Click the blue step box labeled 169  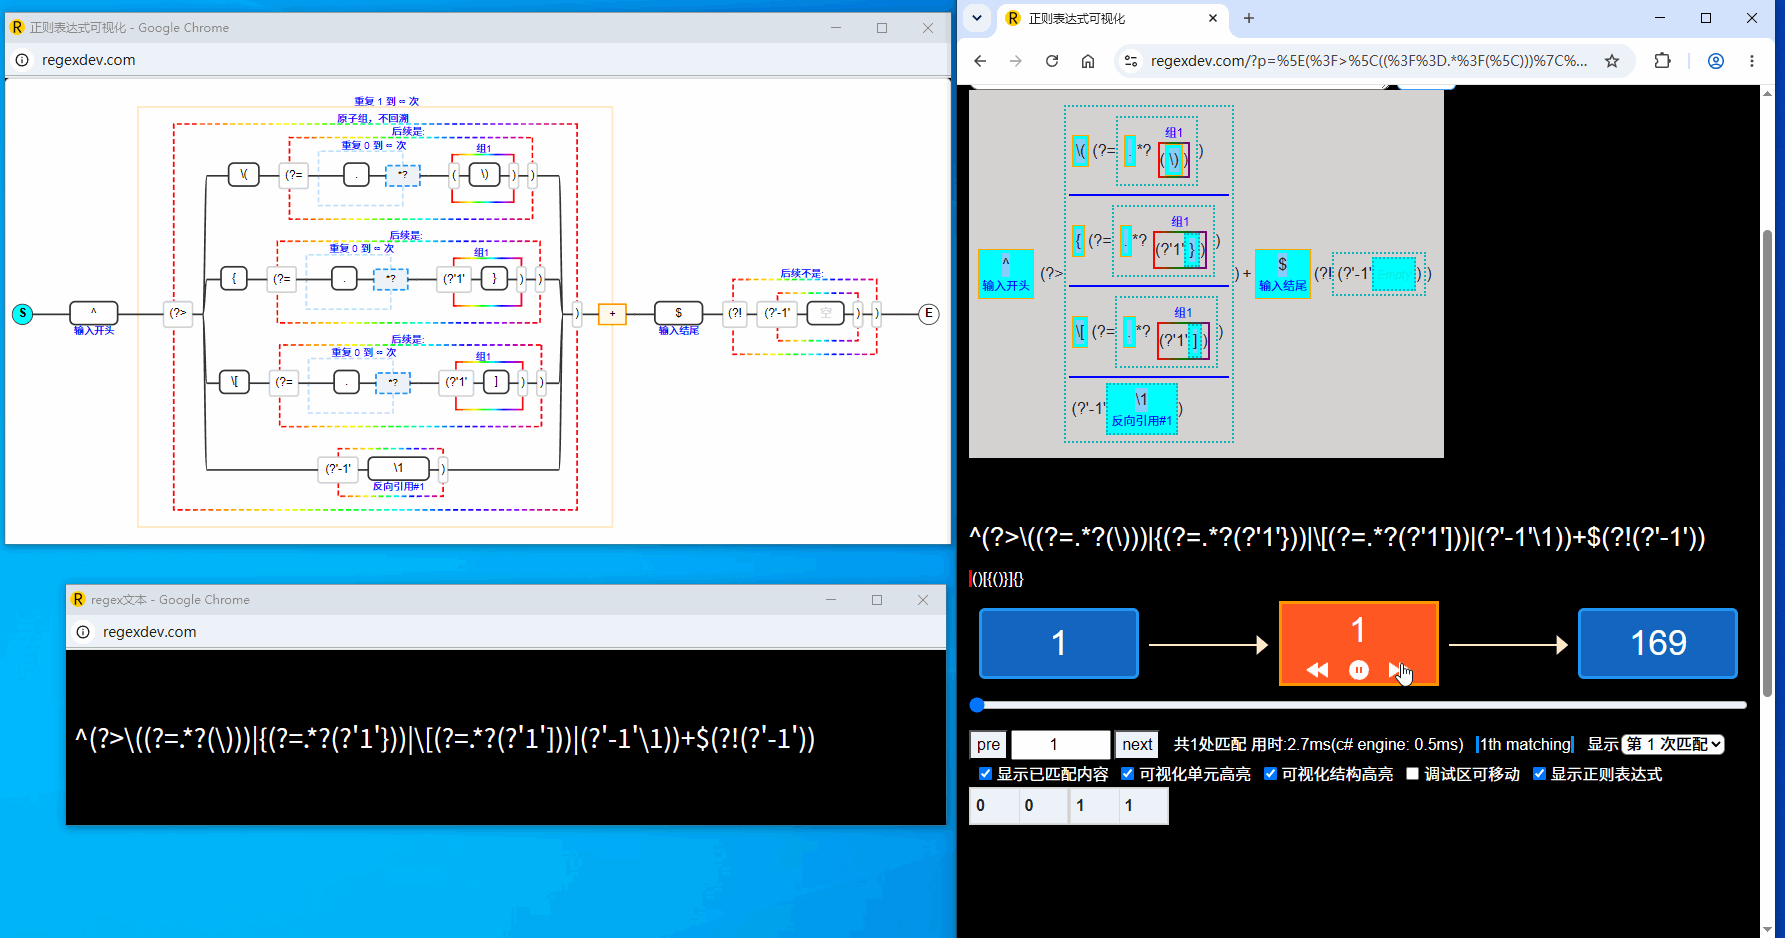(1658, 643)
